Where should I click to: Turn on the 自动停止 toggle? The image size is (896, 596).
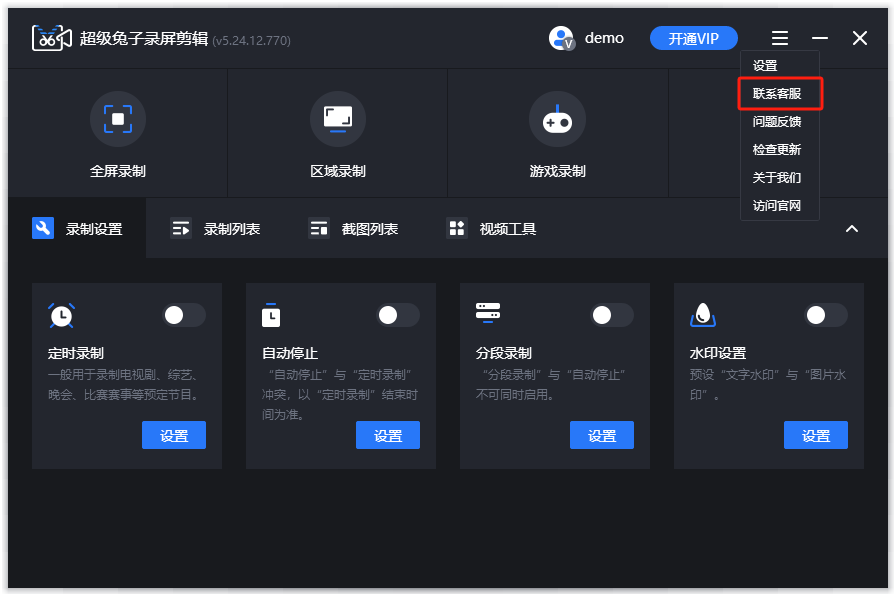click(398, 315)
